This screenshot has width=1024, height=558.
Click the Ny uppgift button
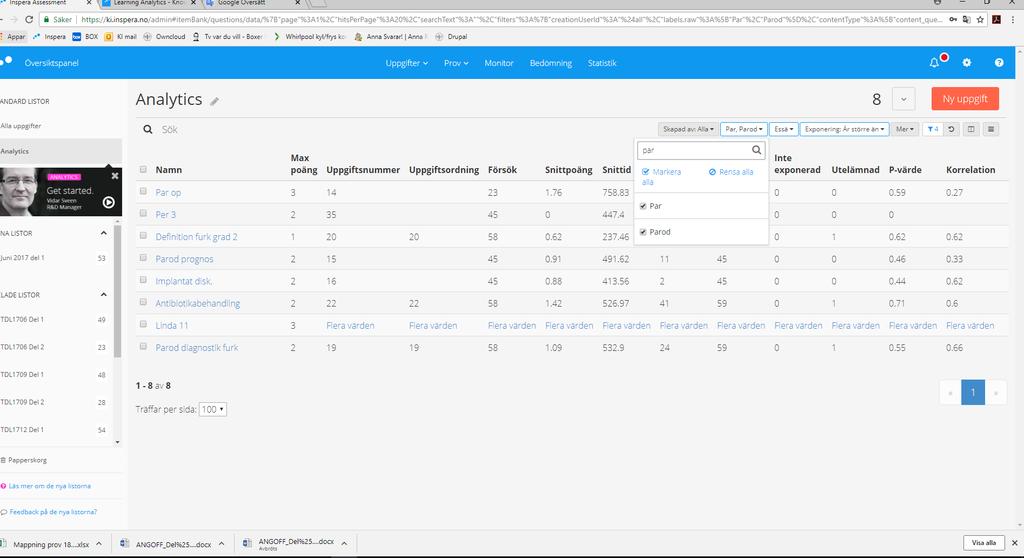pyautogui.click(x=965, y=99)
